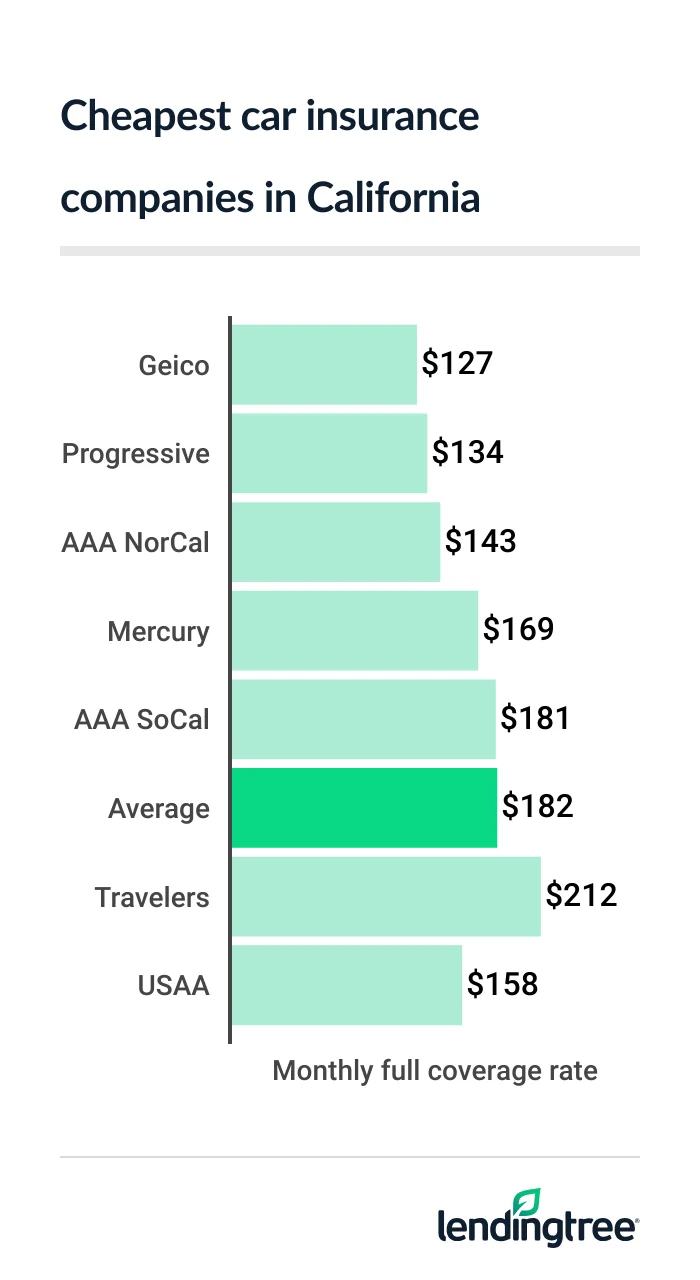Select the AAA SoCal bar
This screenshot has width=700, height=1280.
(364, 719)
